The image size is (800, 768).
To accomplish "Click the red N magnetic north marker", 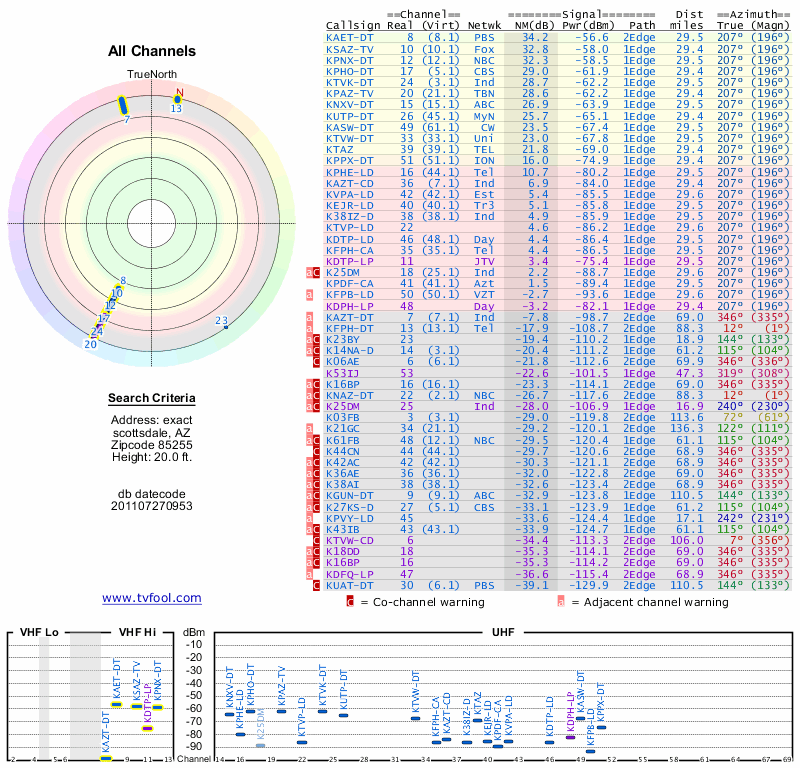I will [180, 92].
